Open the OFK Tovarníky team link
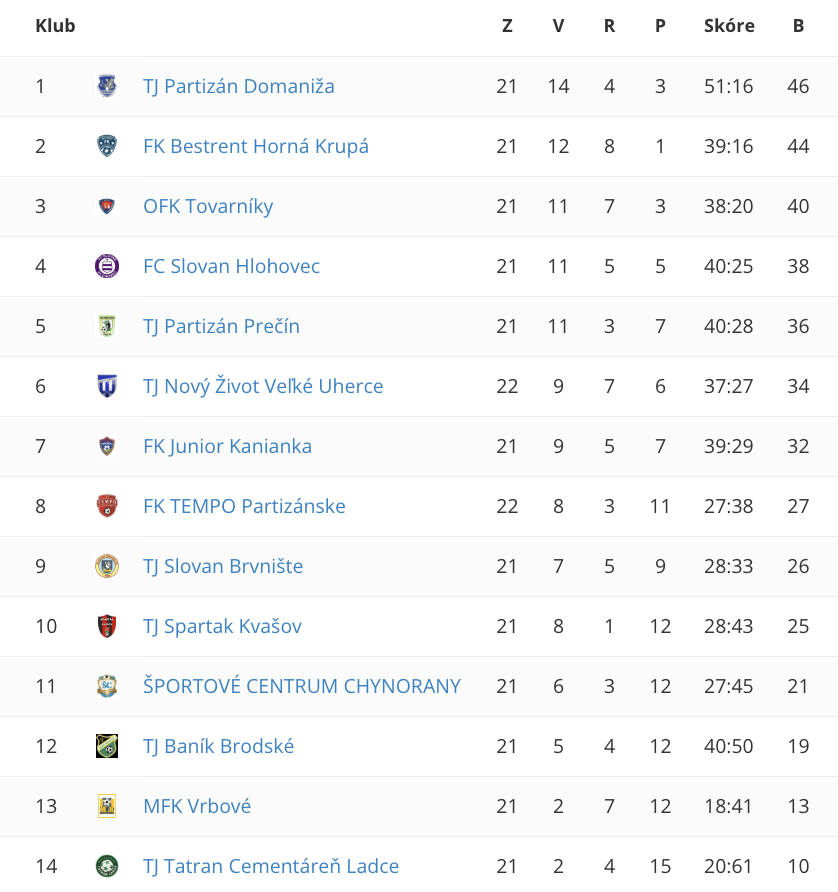This screenshot has height=892, width=838. pyautogui.click(x=208, y=207)
